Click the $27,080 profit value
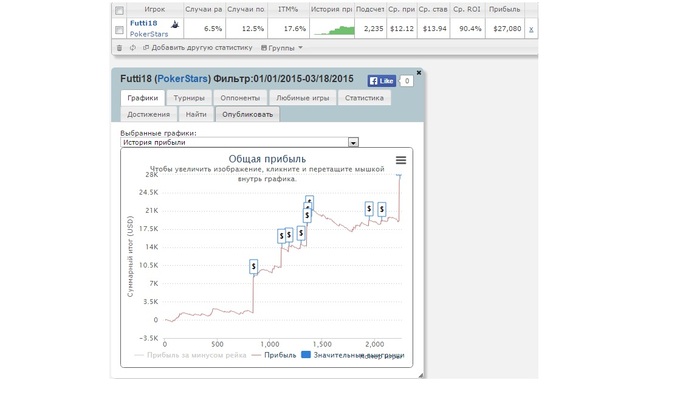 (x=507, y=29)
